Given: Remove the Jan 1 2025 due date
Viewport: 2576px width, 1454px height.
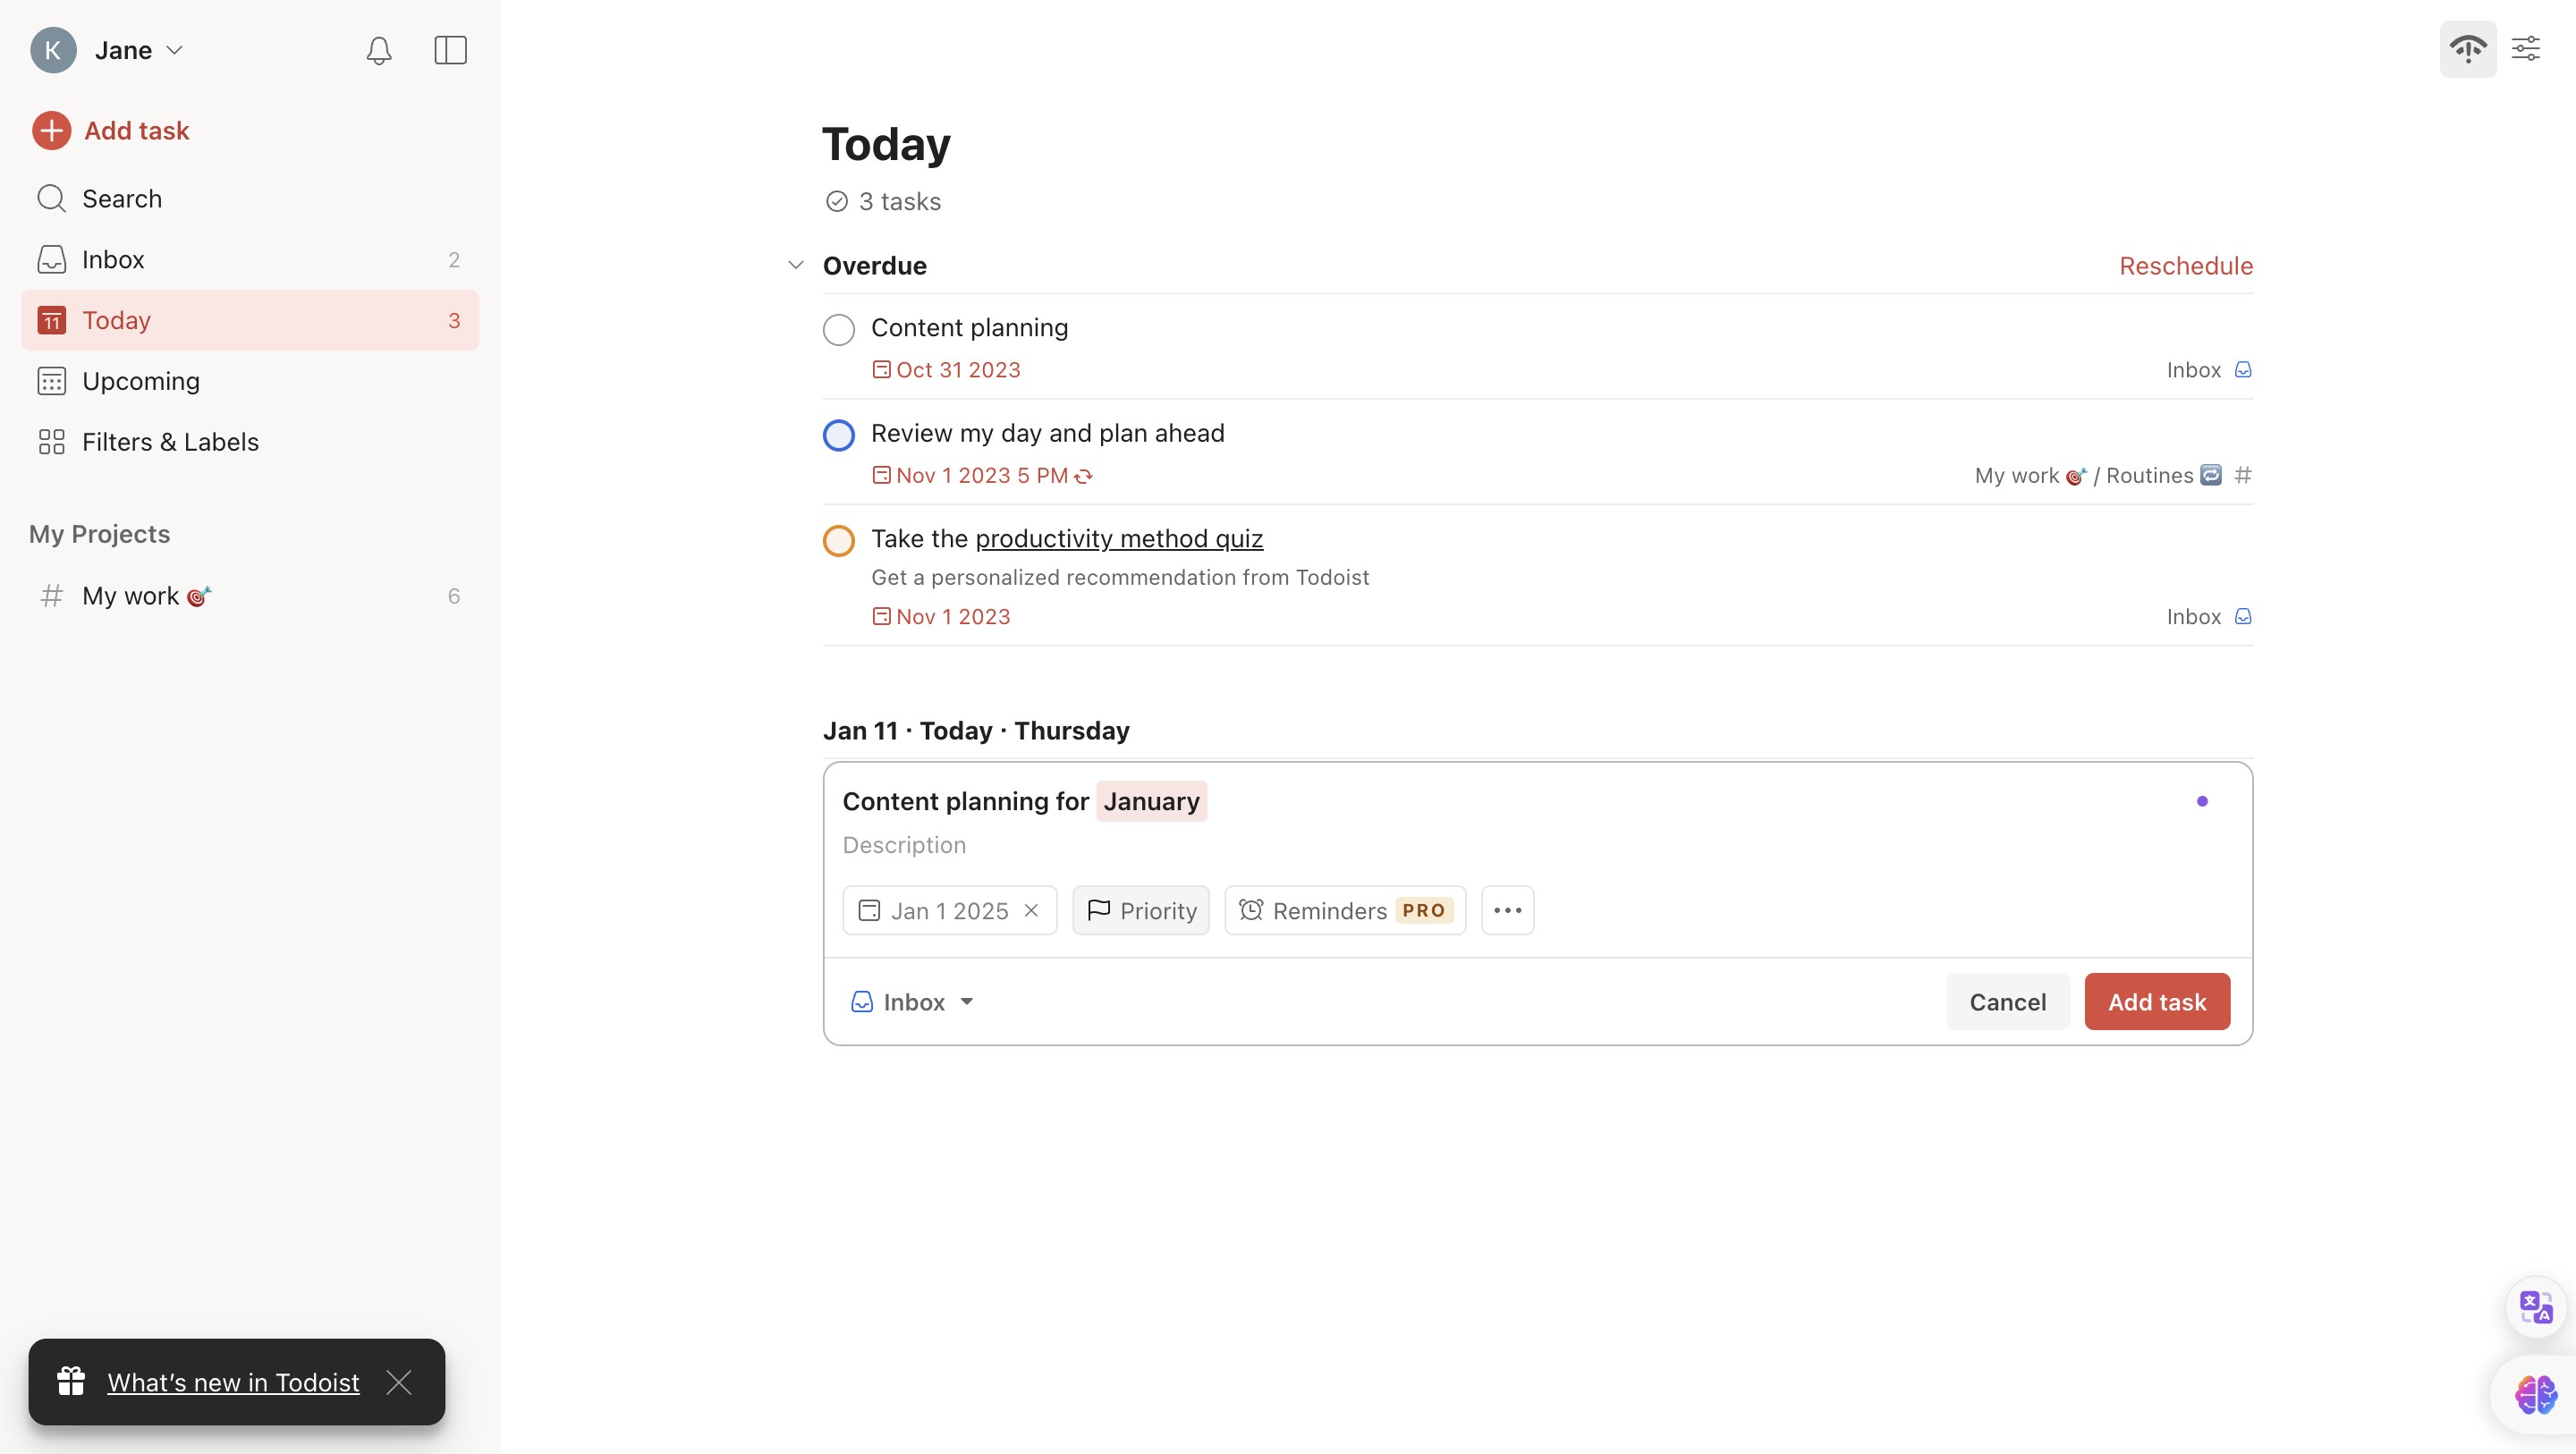Looking at the screenshot, I should [x=1032, y=910].
